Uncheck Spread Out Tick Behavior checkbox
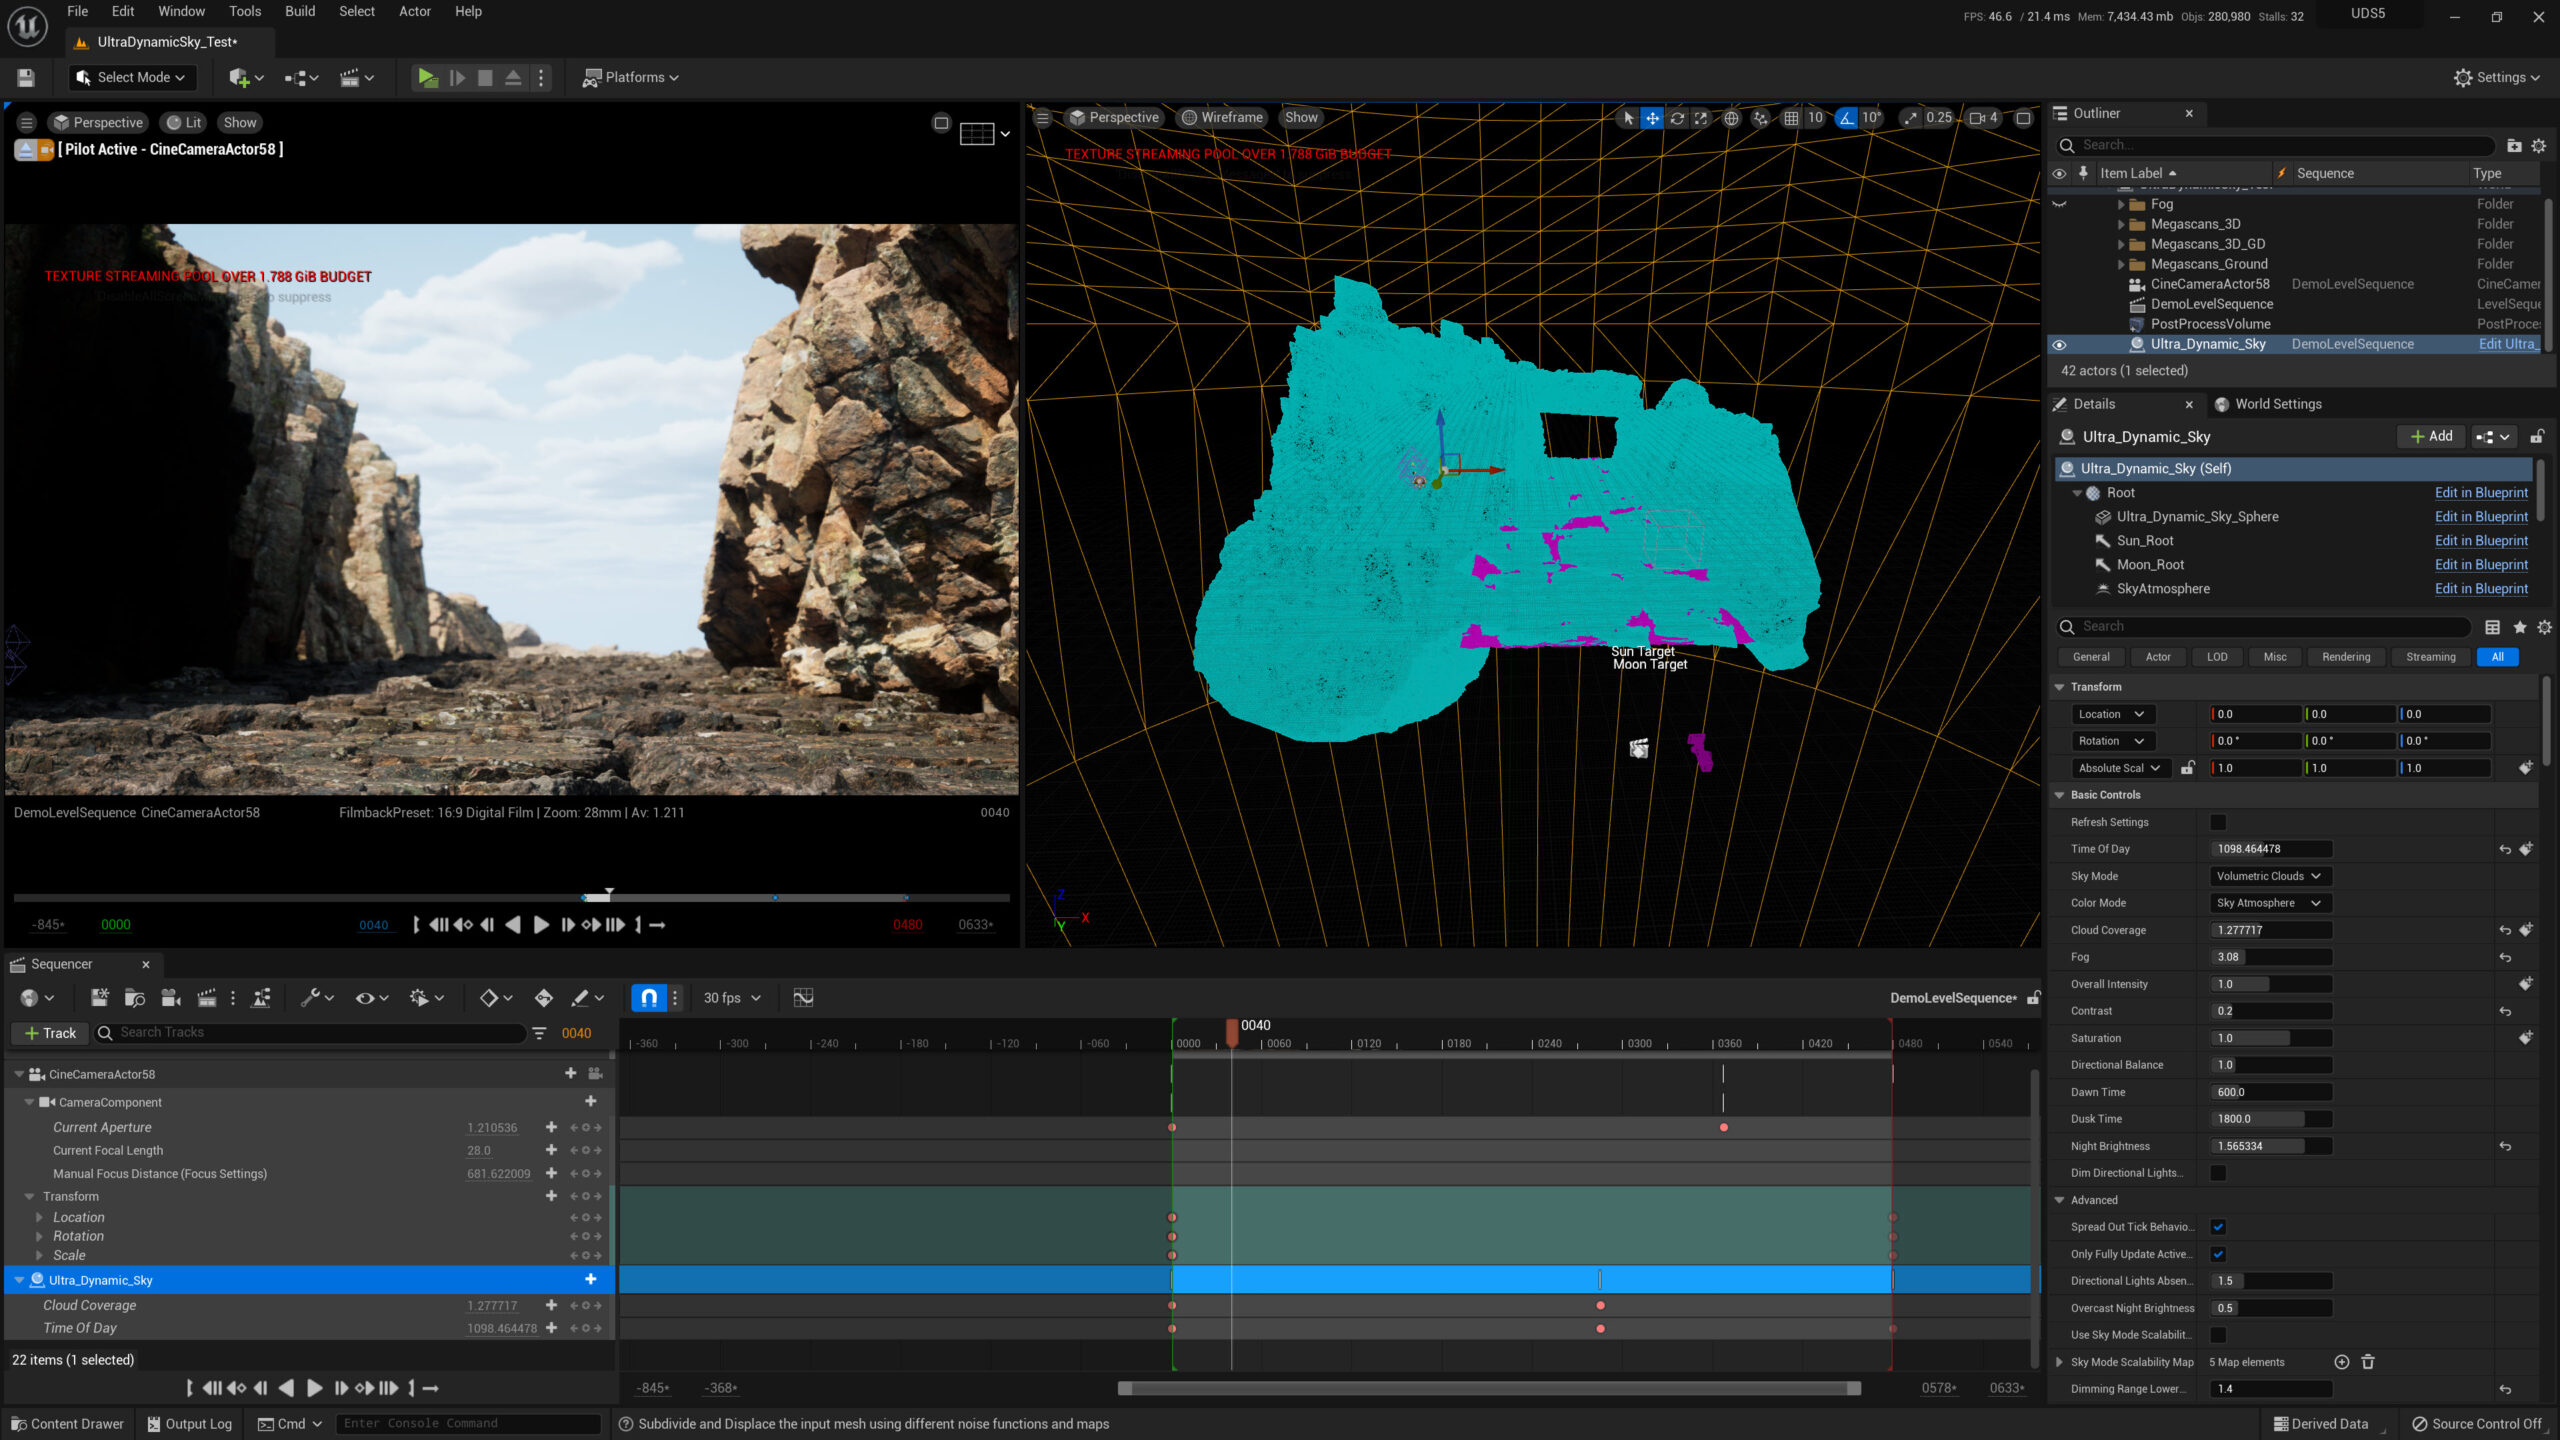Screen dimensions: 2560x1440 coord(2218,1227)
